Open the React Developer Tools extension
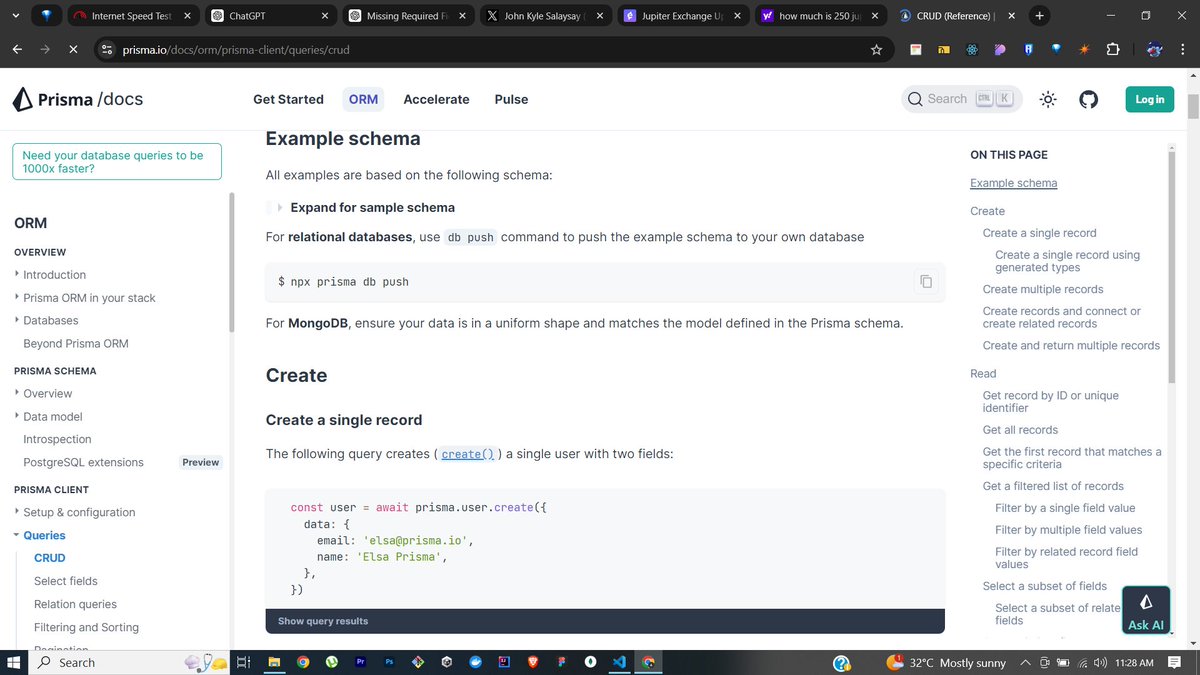1200x675 pixels. coord(971,49)
